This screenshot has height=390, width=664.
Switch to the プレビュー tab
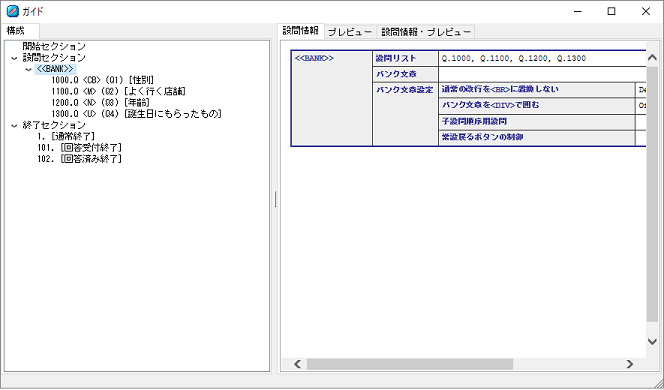[350, 32]
